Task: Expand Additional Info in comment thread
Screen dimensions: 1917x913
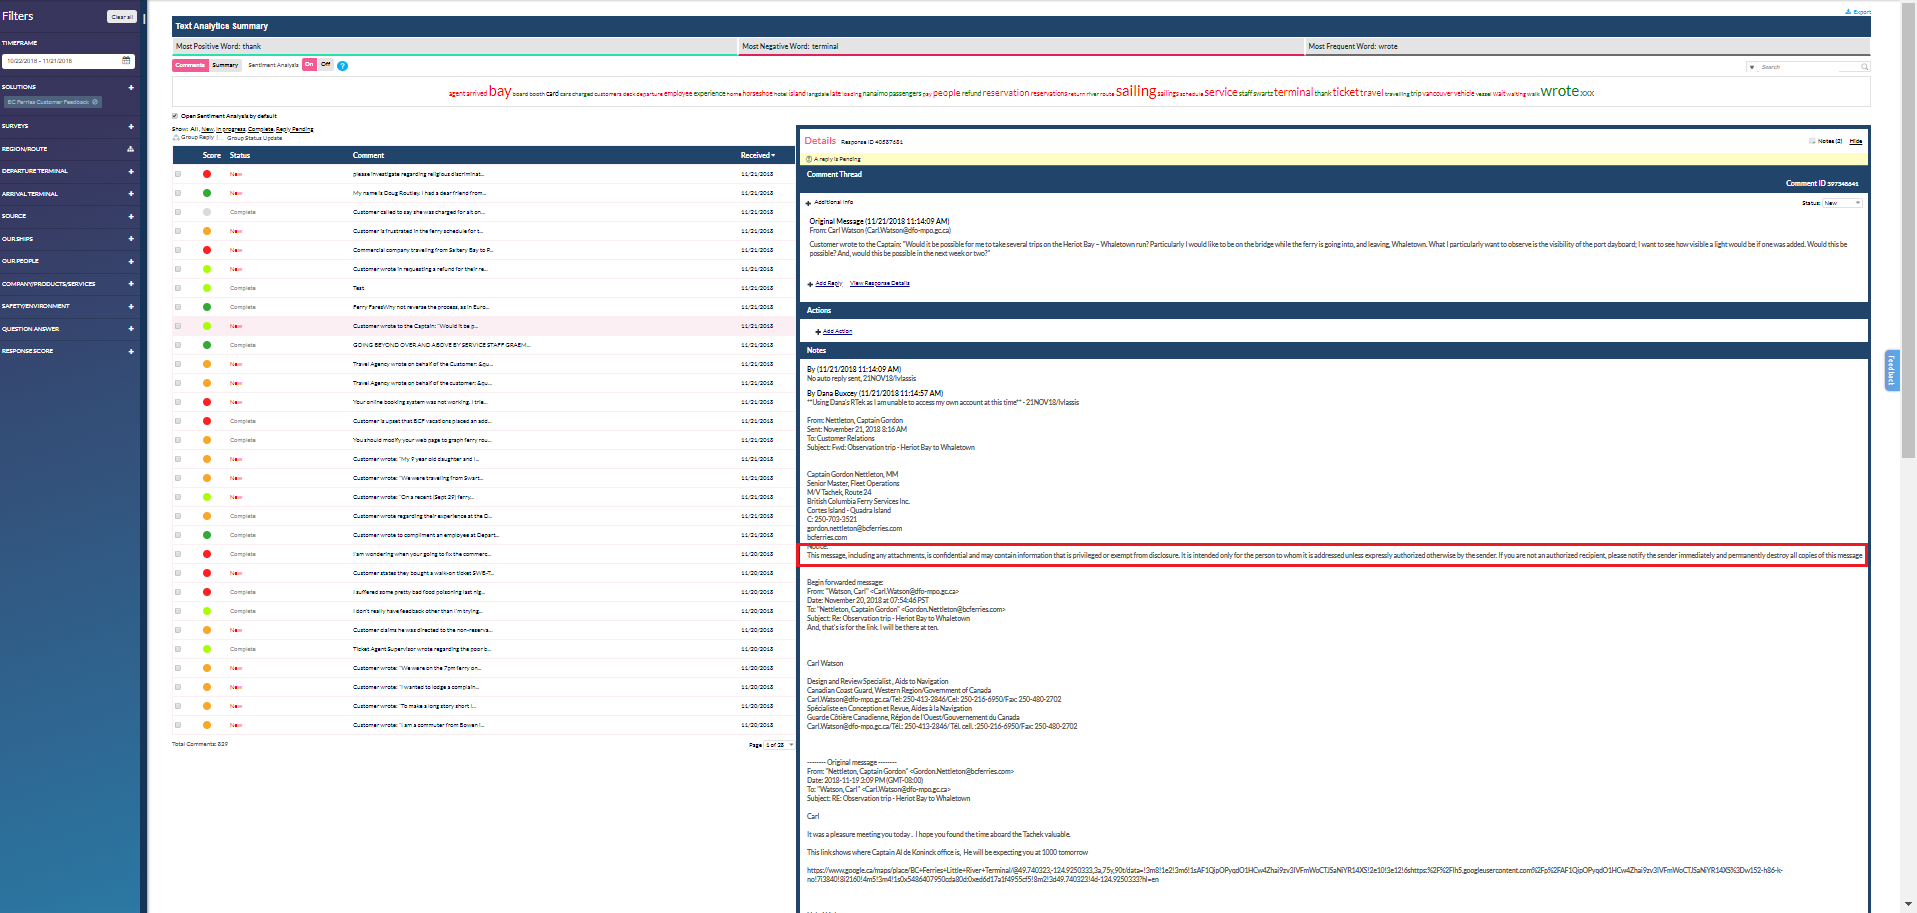Action: tap(808, 203)
